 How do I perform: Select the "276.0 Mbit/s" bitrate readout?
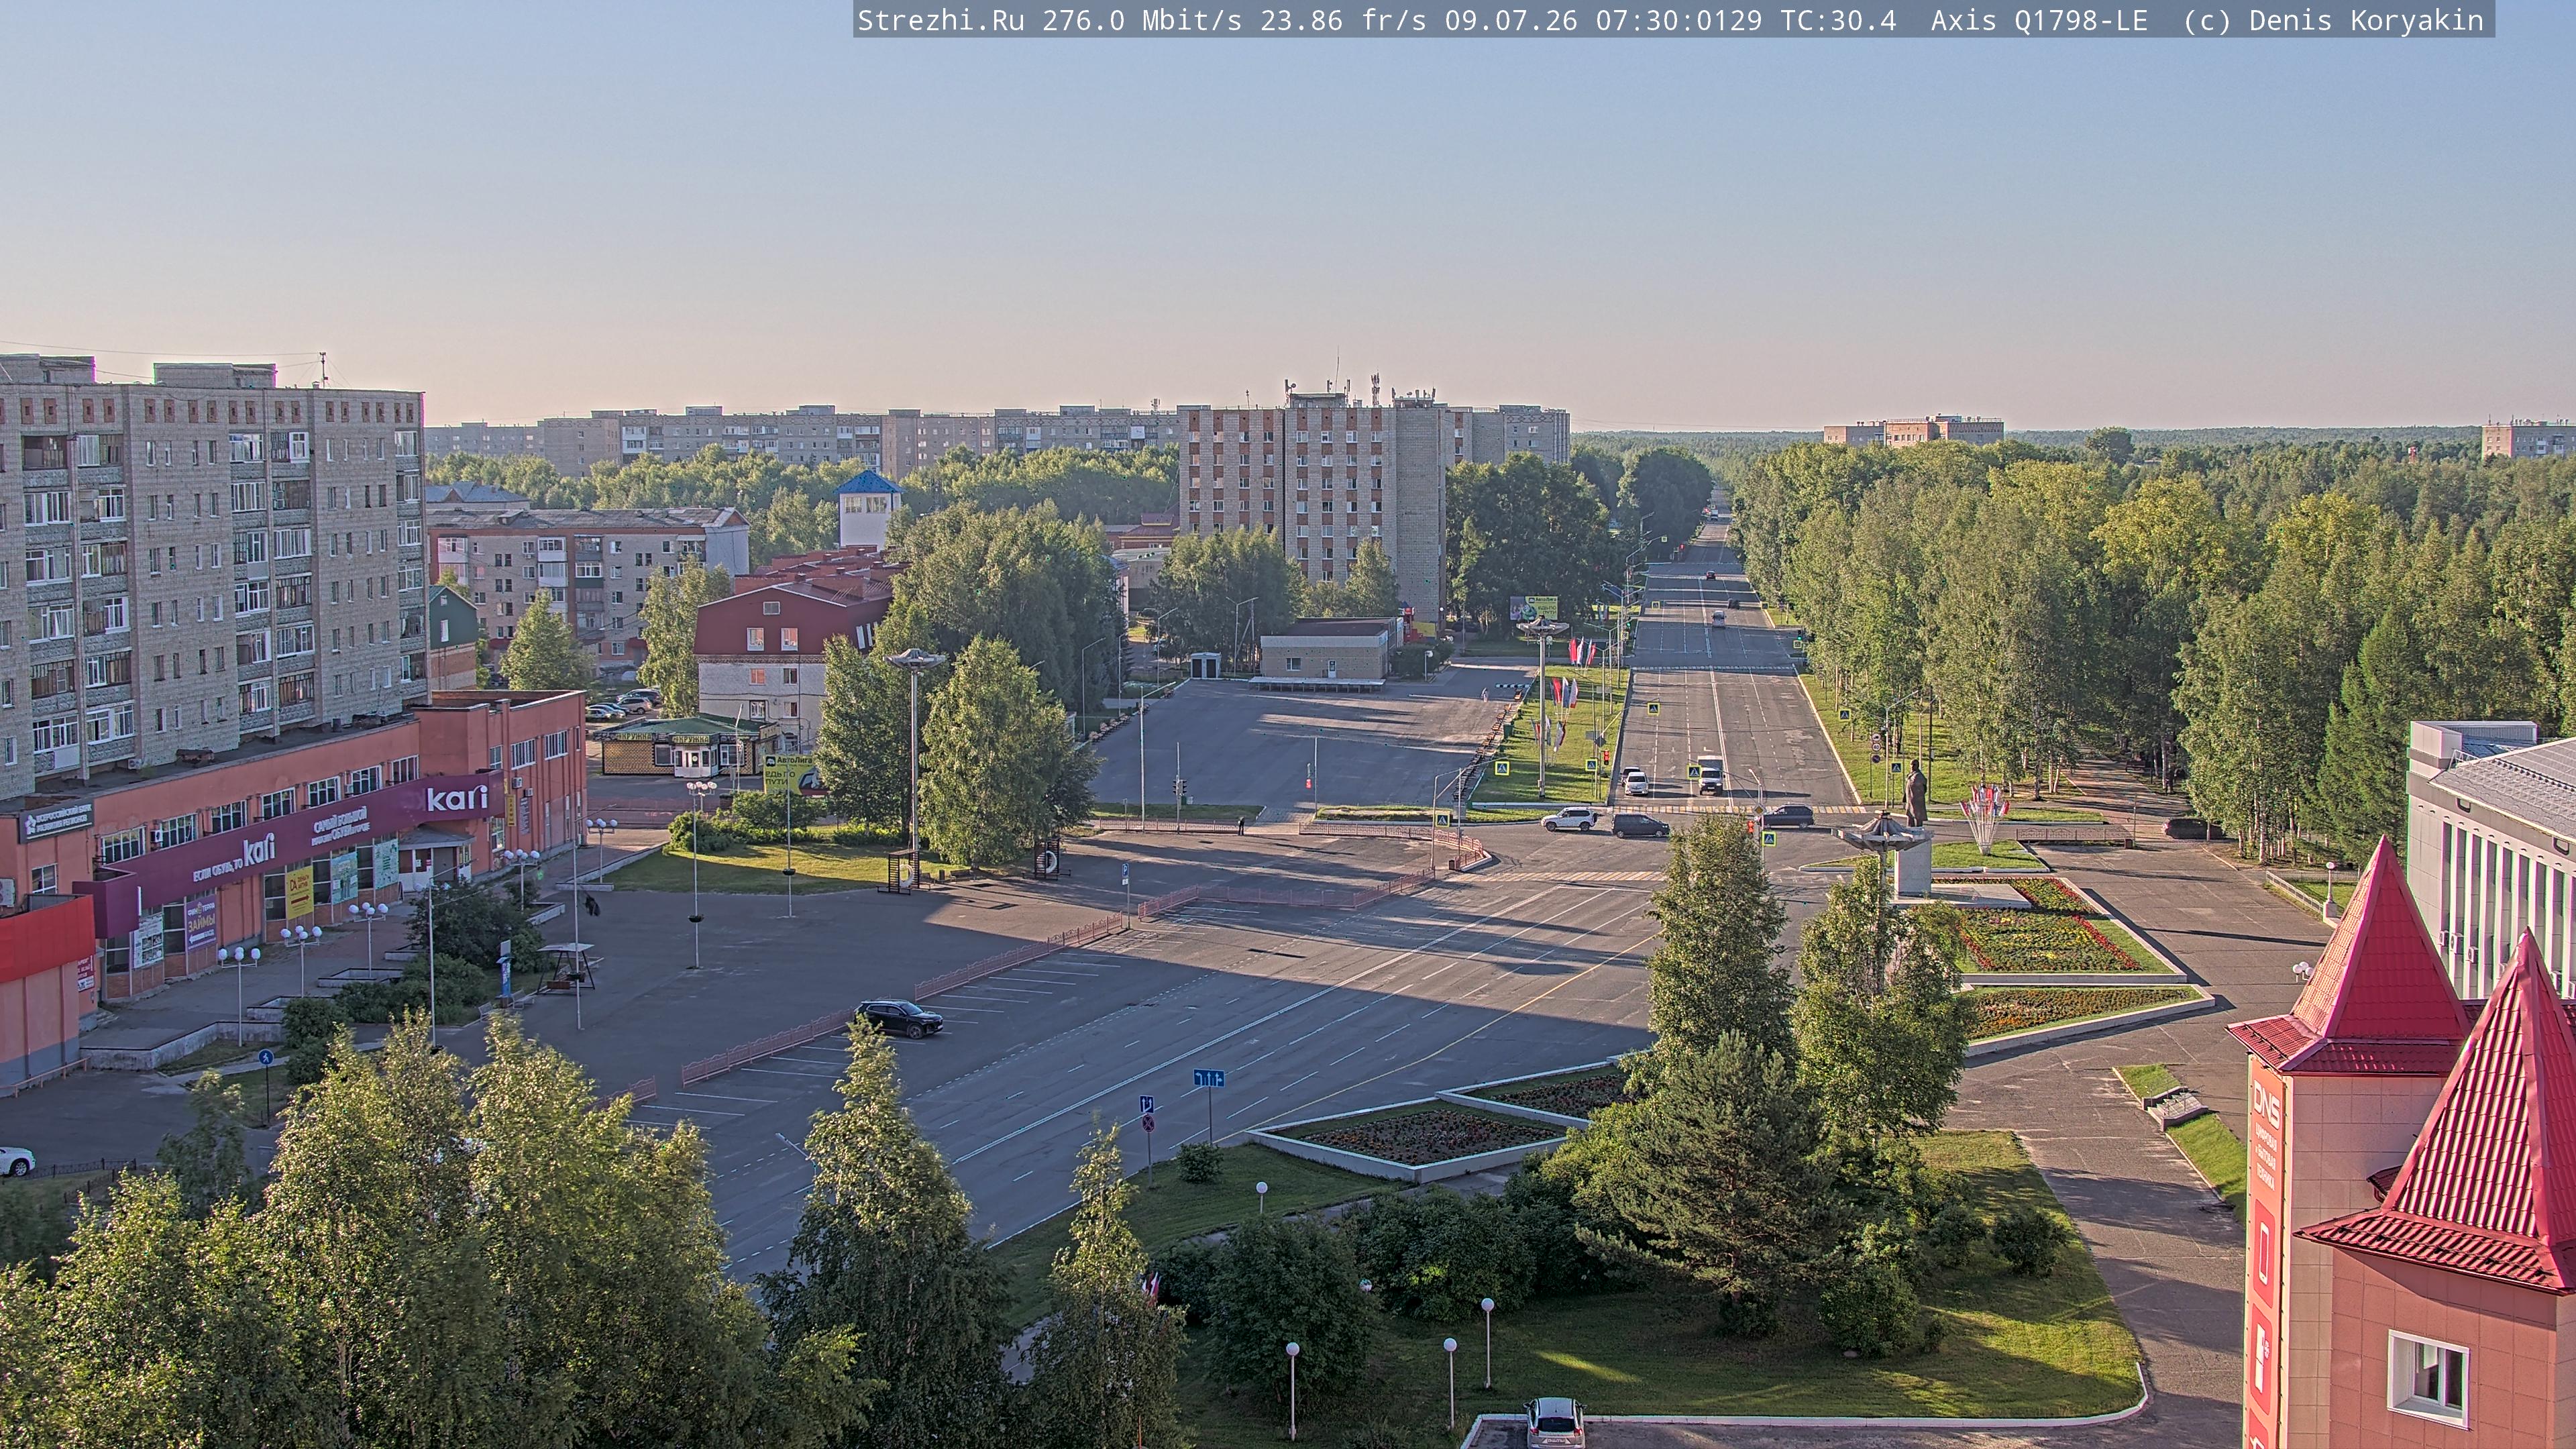[x=1142, y=21]
